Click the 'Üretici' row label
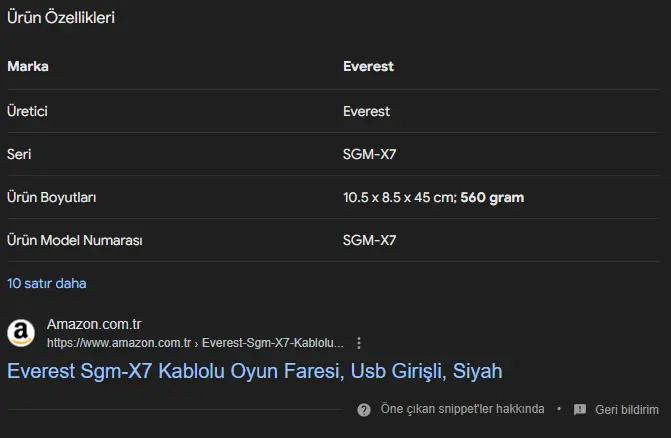This screenshot has height=438, width=671. click(x=27, y=111)
